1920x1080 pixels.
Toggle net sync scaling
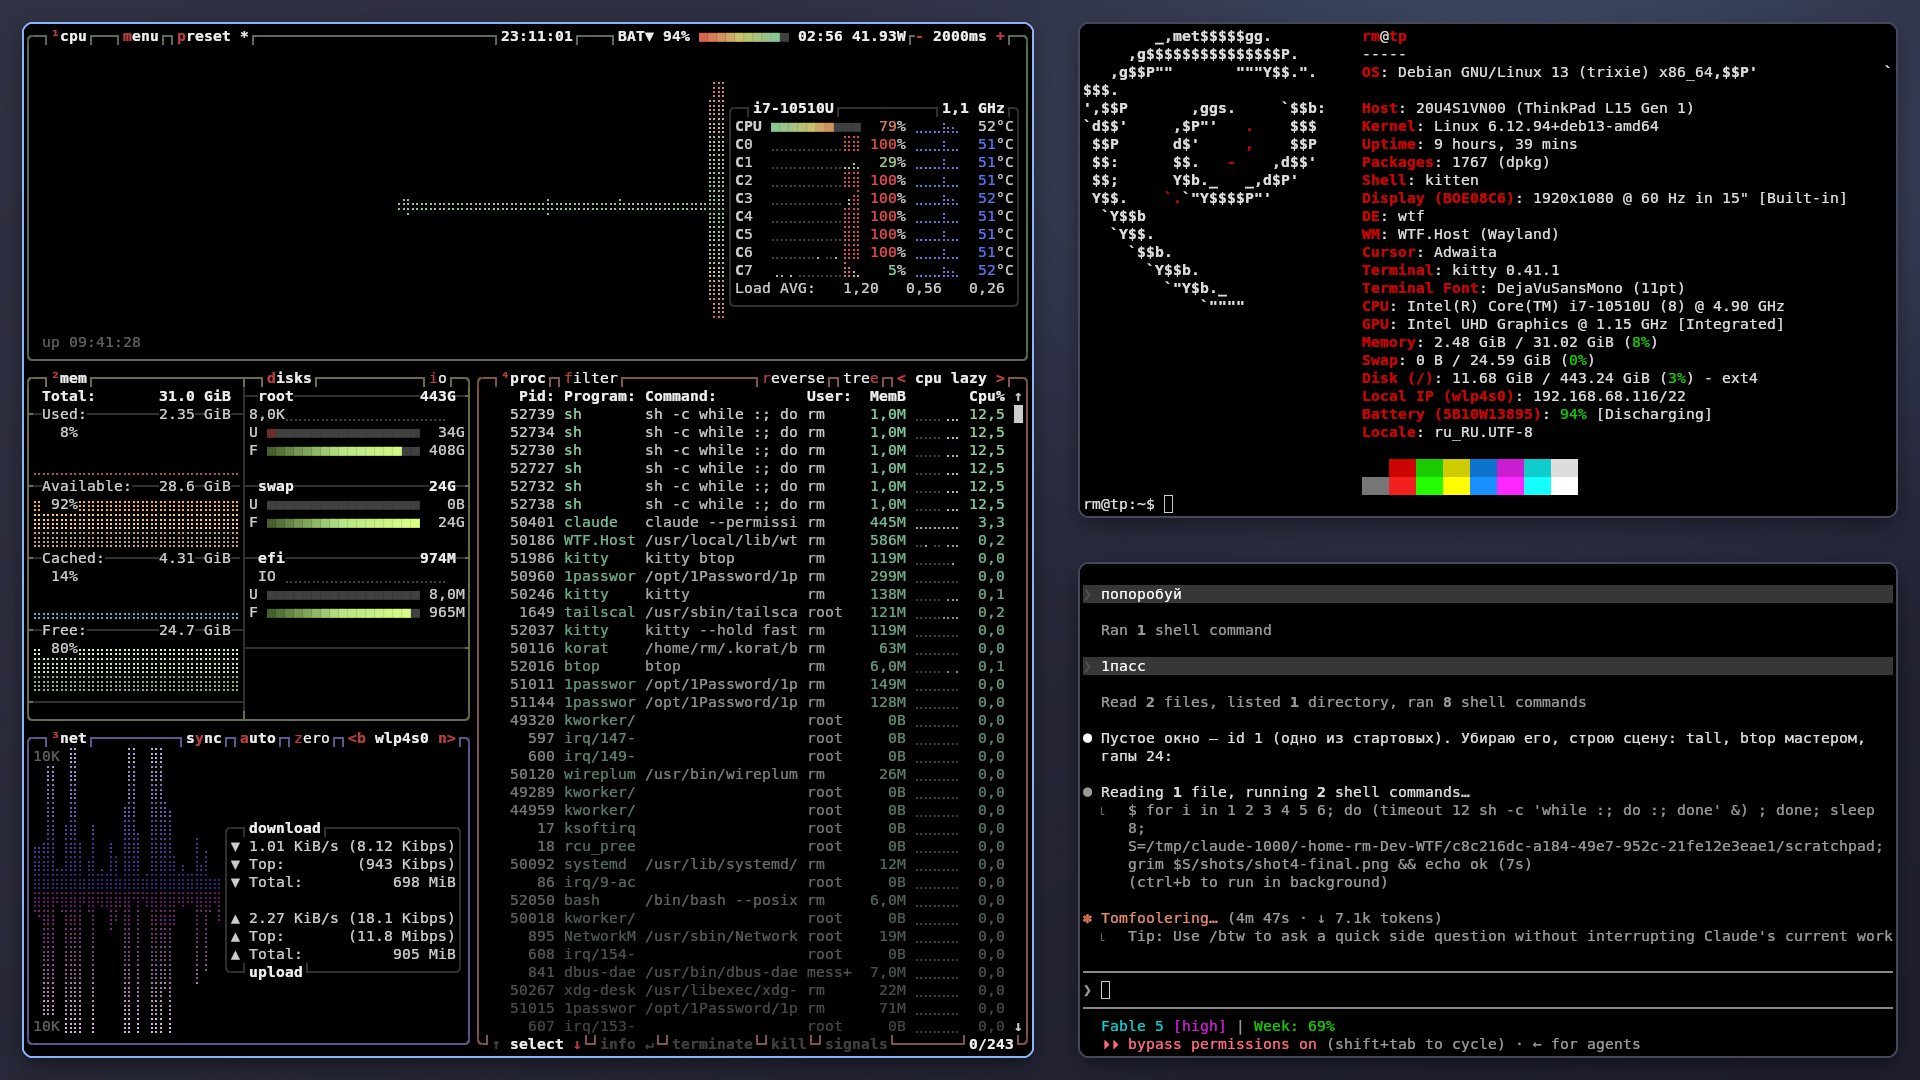(x=204, y=739)
